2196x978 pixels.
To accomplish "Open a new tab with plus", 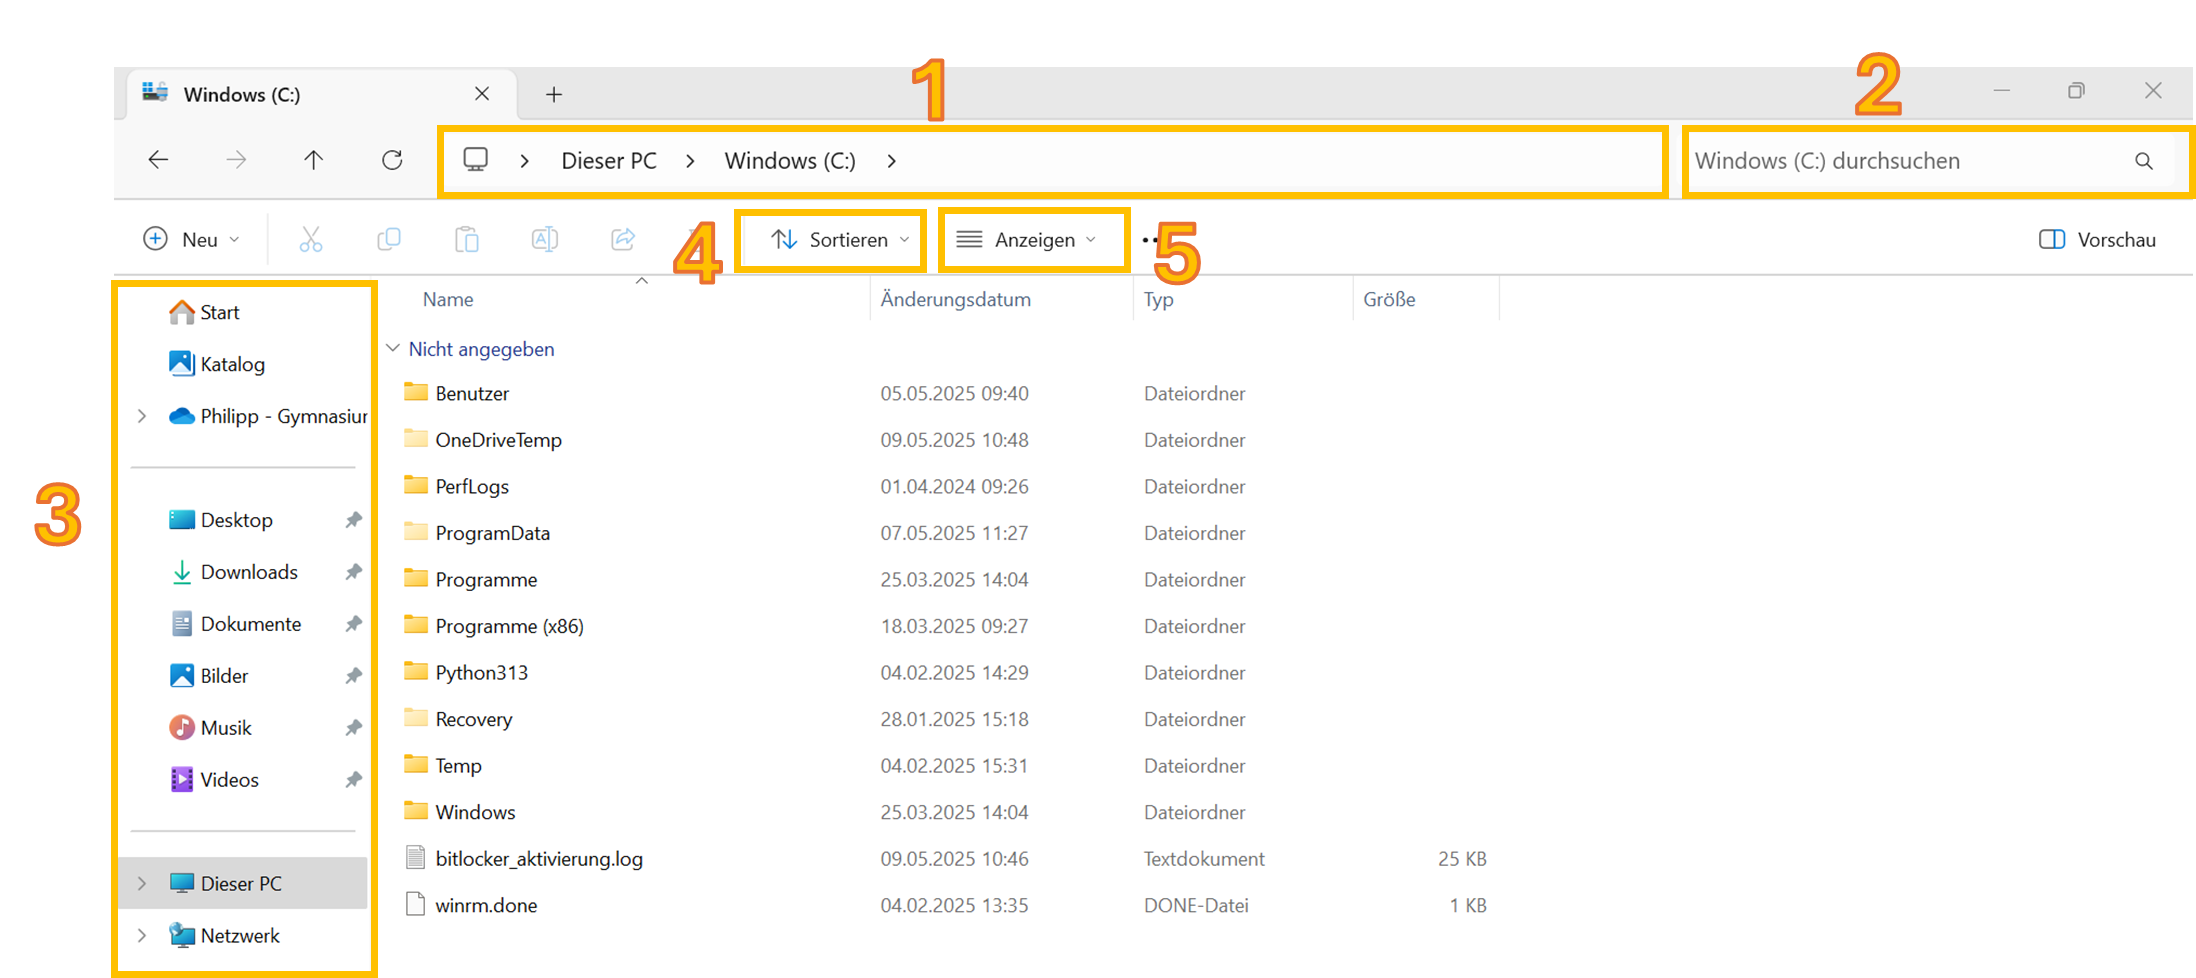I will tap(554, 94).
